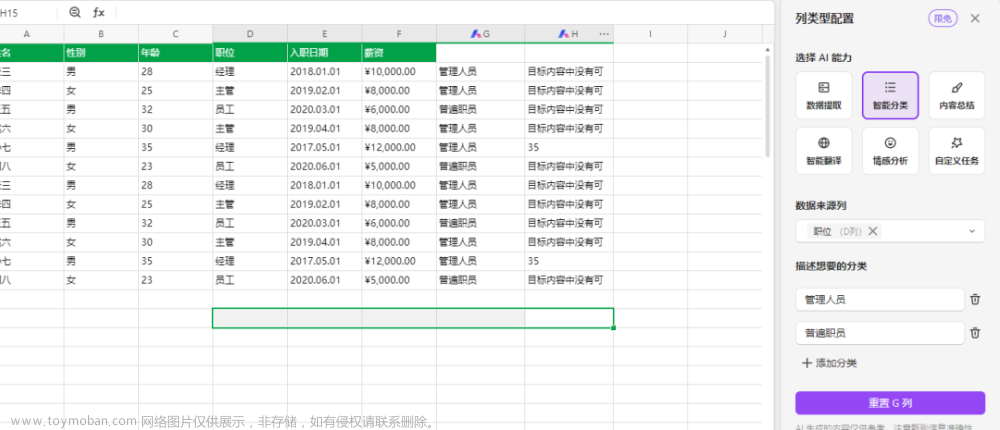Pick the 自定义任务 AI capability
The image size is (1000, 430).
click(957, 151)
